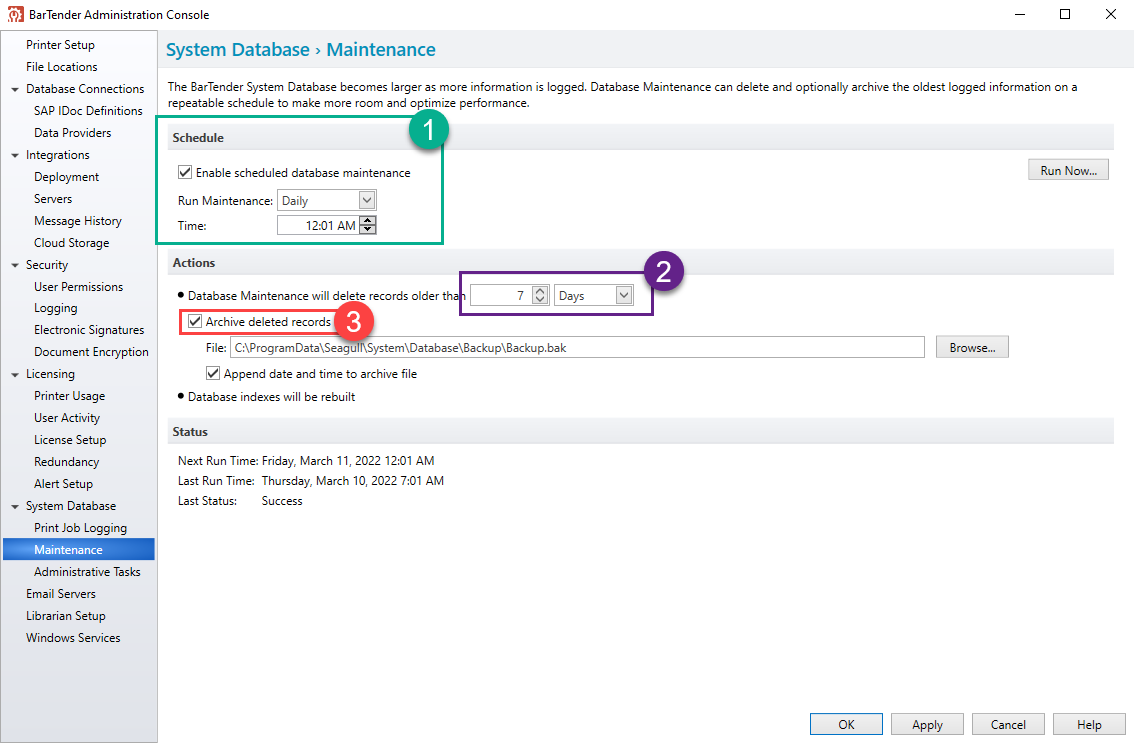Close the Administration Console window
The width and height of the screenshot is (1134, 743).
tap(1111, 14)
